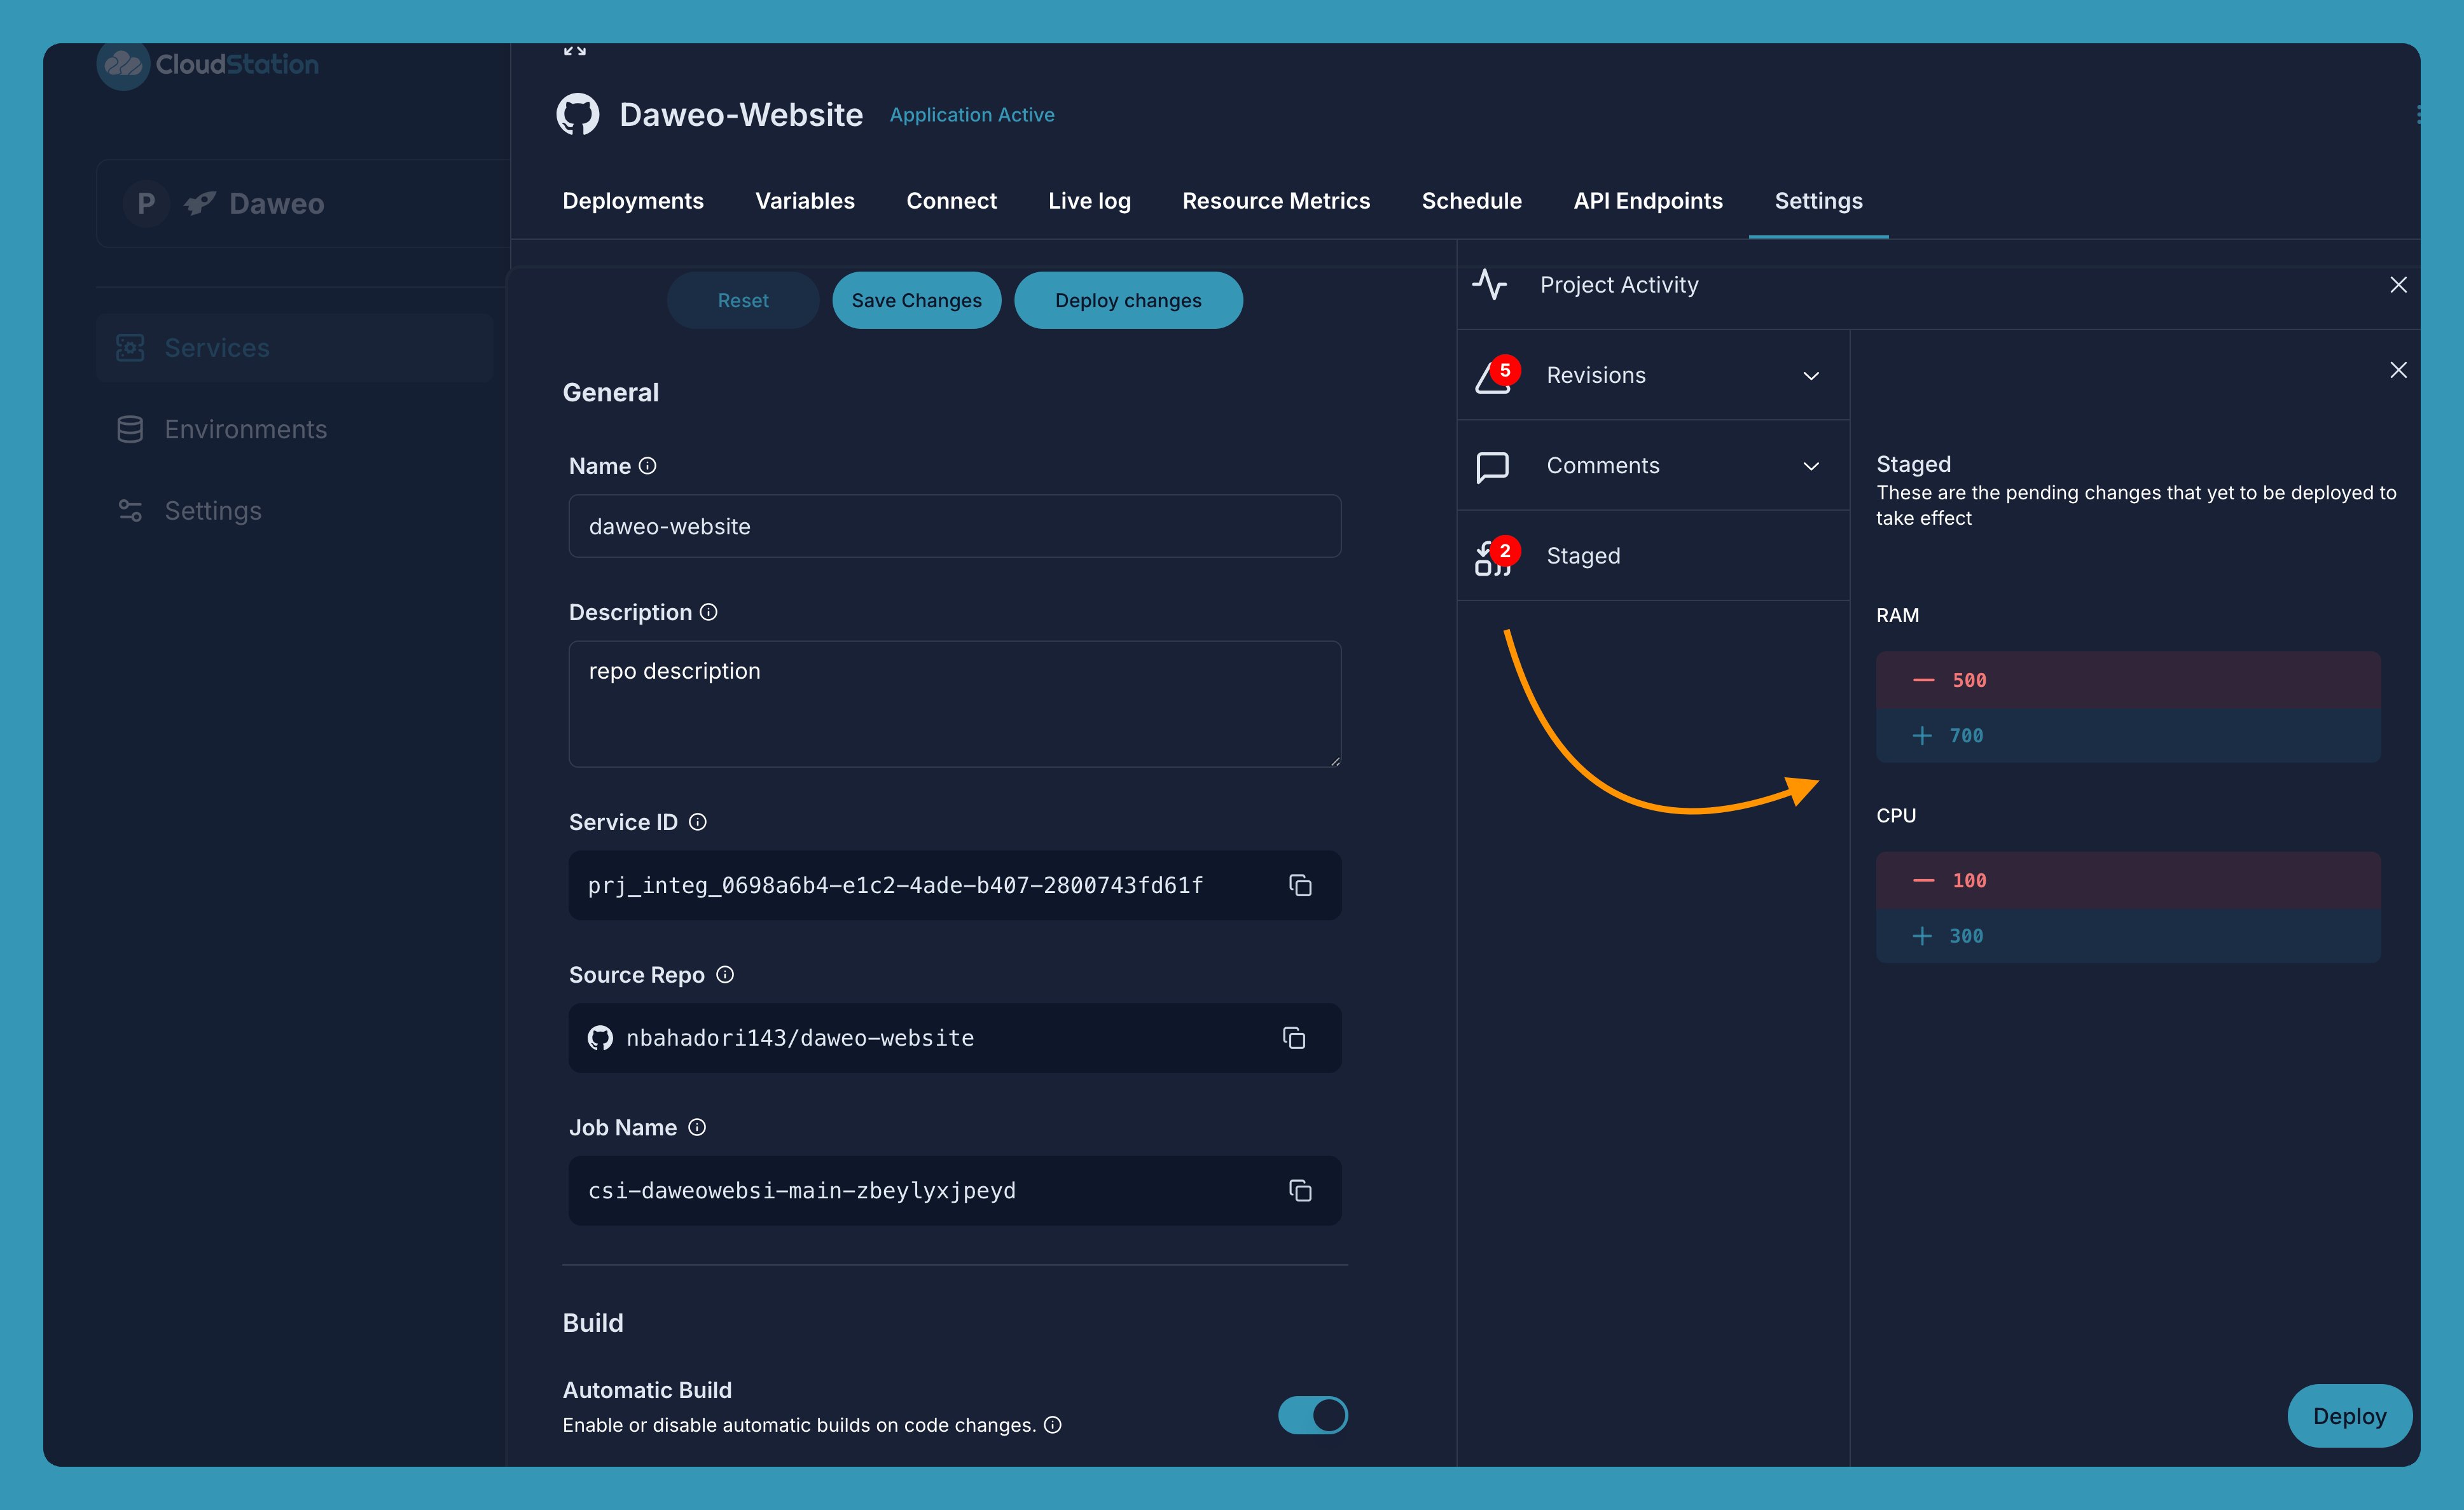This screenshot has width=2464, height=1510.
Task: Open Services in the sidebar
Action: [x=295, y=348]
